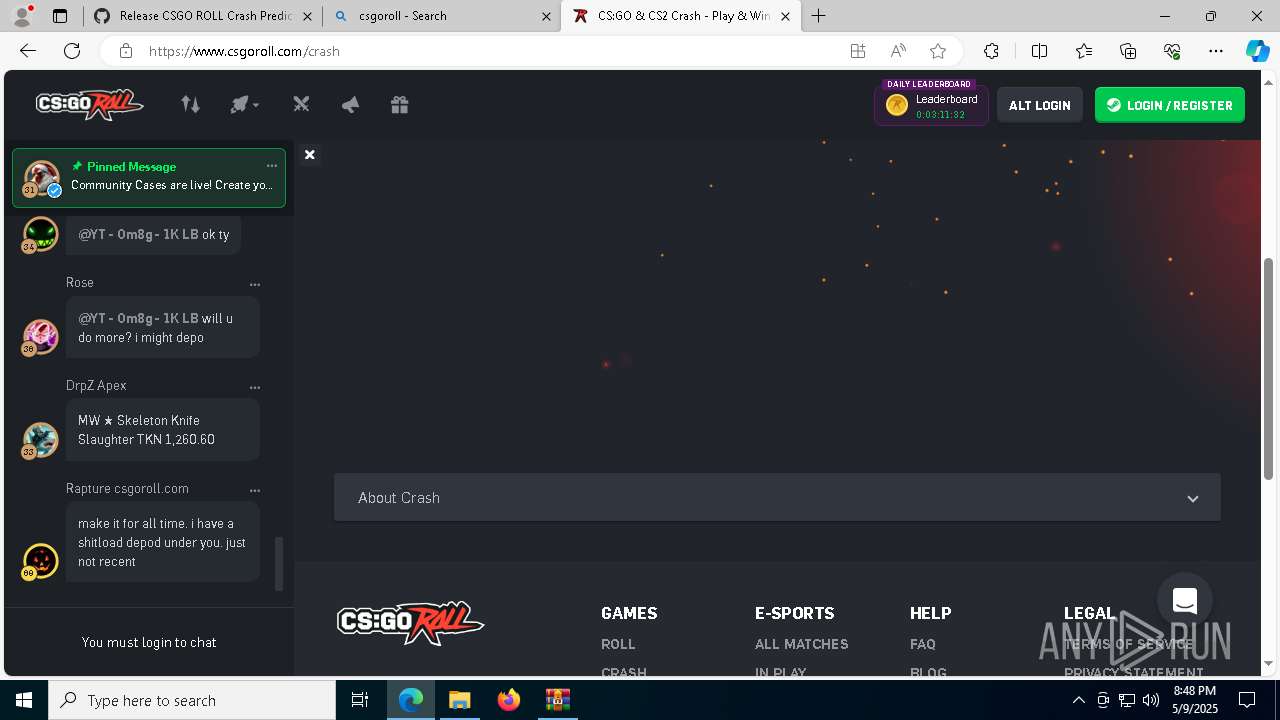Open the FAQ link under HELP
Screen dimensions: 1280x720
[923, 644]
